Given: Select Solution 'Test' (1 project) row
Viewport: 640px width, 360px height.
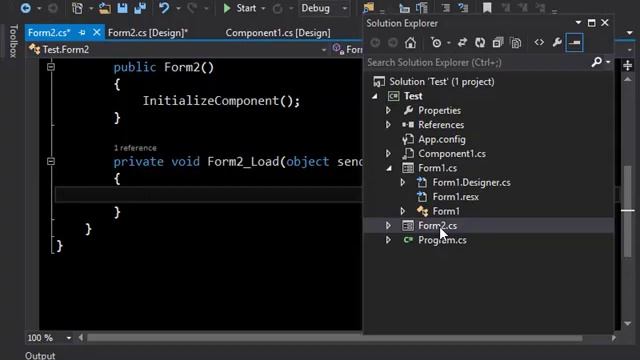Looking at the screenshot, I should click(x=489, y=82).
